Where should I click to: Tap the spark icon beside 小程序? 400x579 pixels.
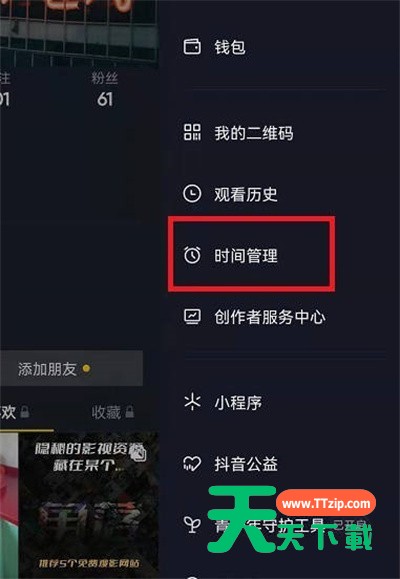click(x=192, y=402)
